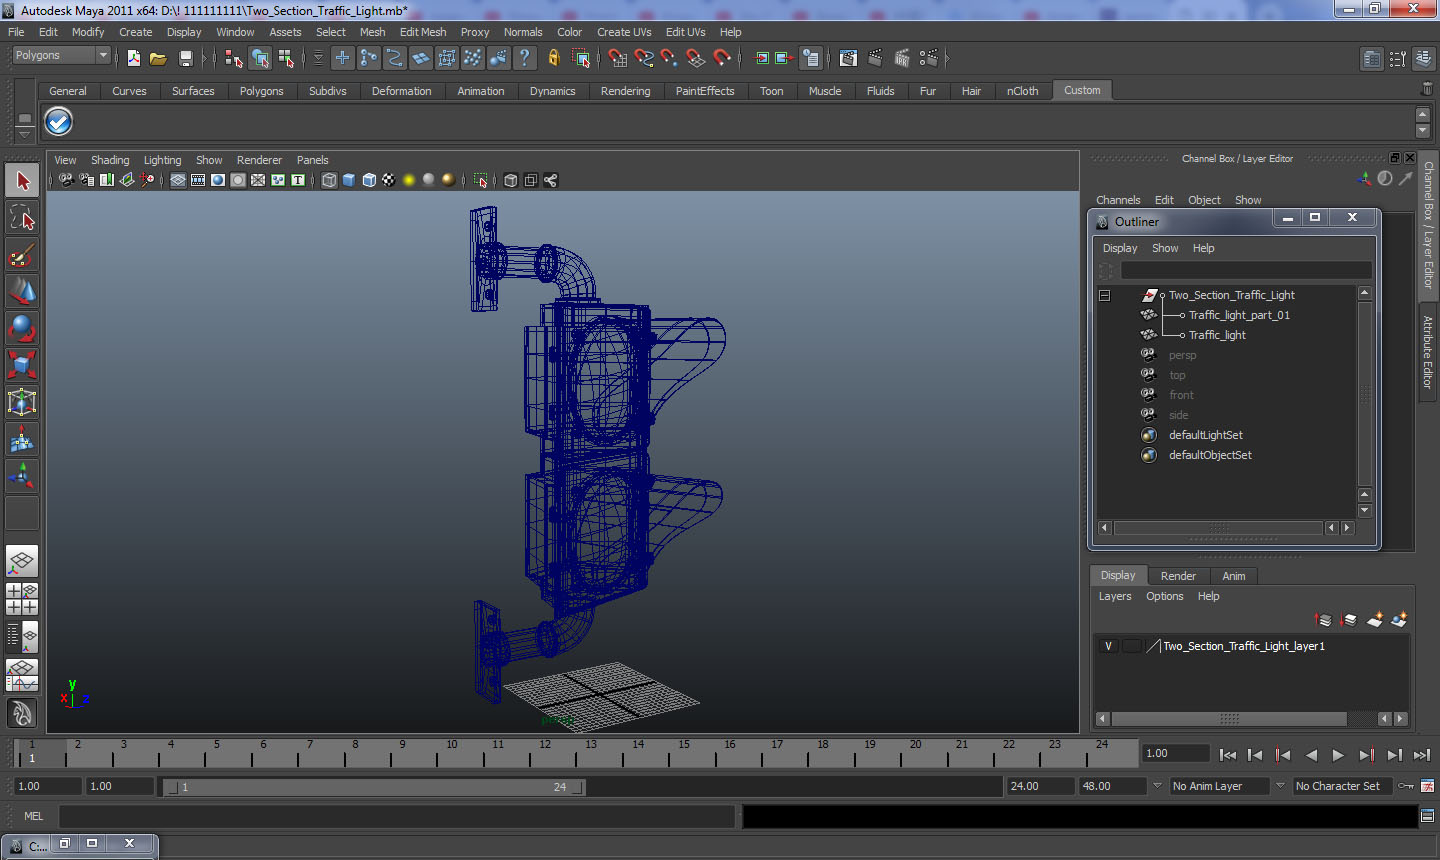Select Traffic_light_part_01 in Outliner
Image resolution: width=1440 pixels, height=860 pixels.
(x=1239, y=315)
